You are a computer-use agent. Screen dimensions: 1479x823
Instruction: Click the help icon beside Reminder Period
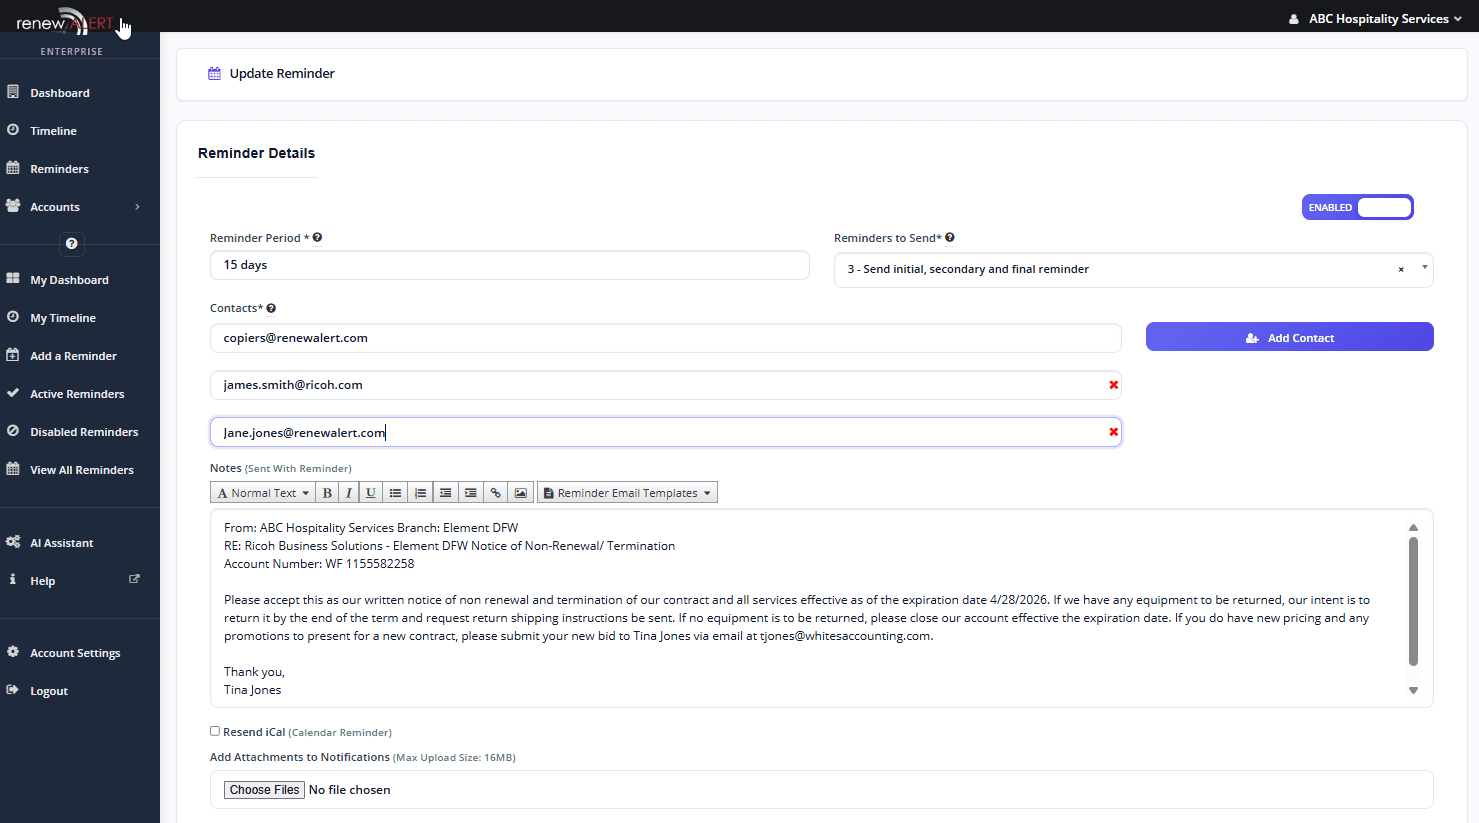tap(317, 238)
